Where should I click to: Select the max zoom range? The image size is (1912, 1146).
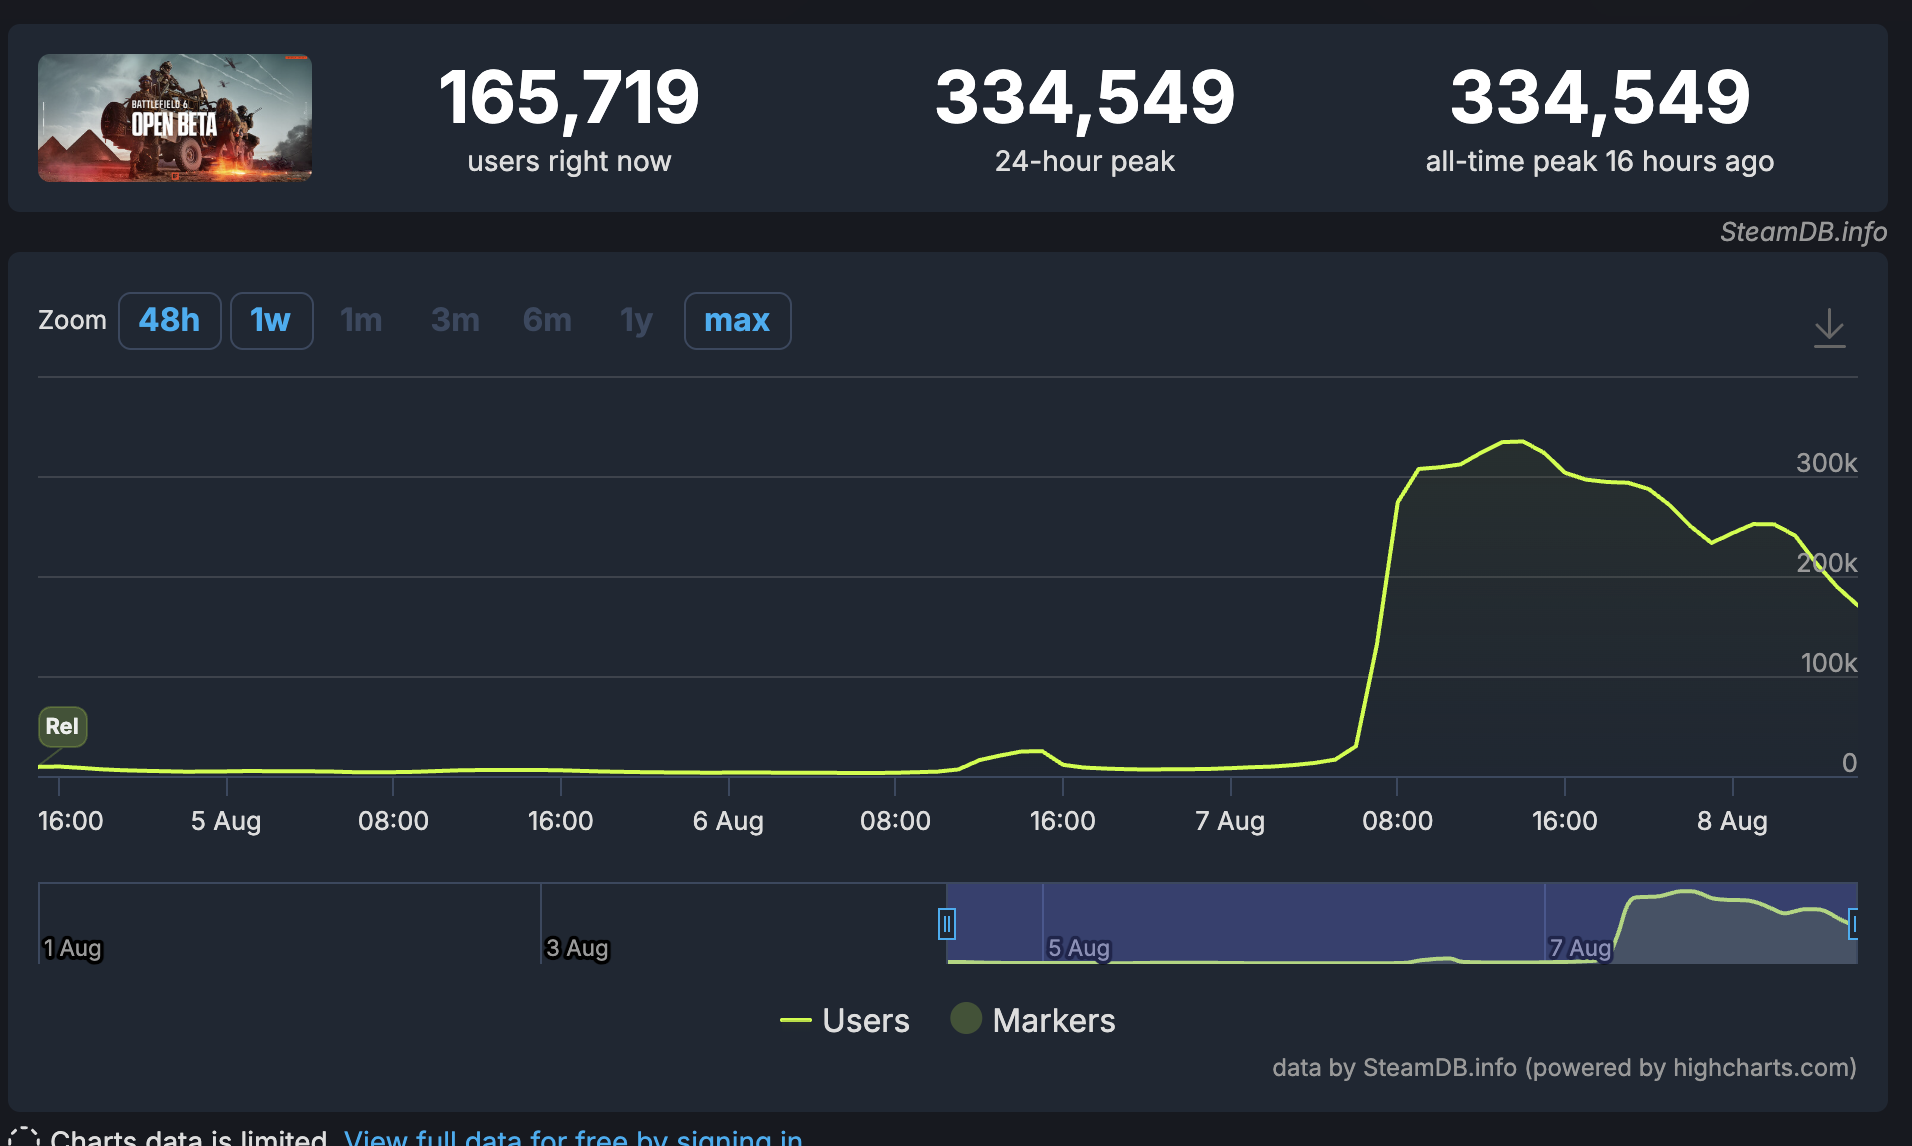(x=737, y=320)
